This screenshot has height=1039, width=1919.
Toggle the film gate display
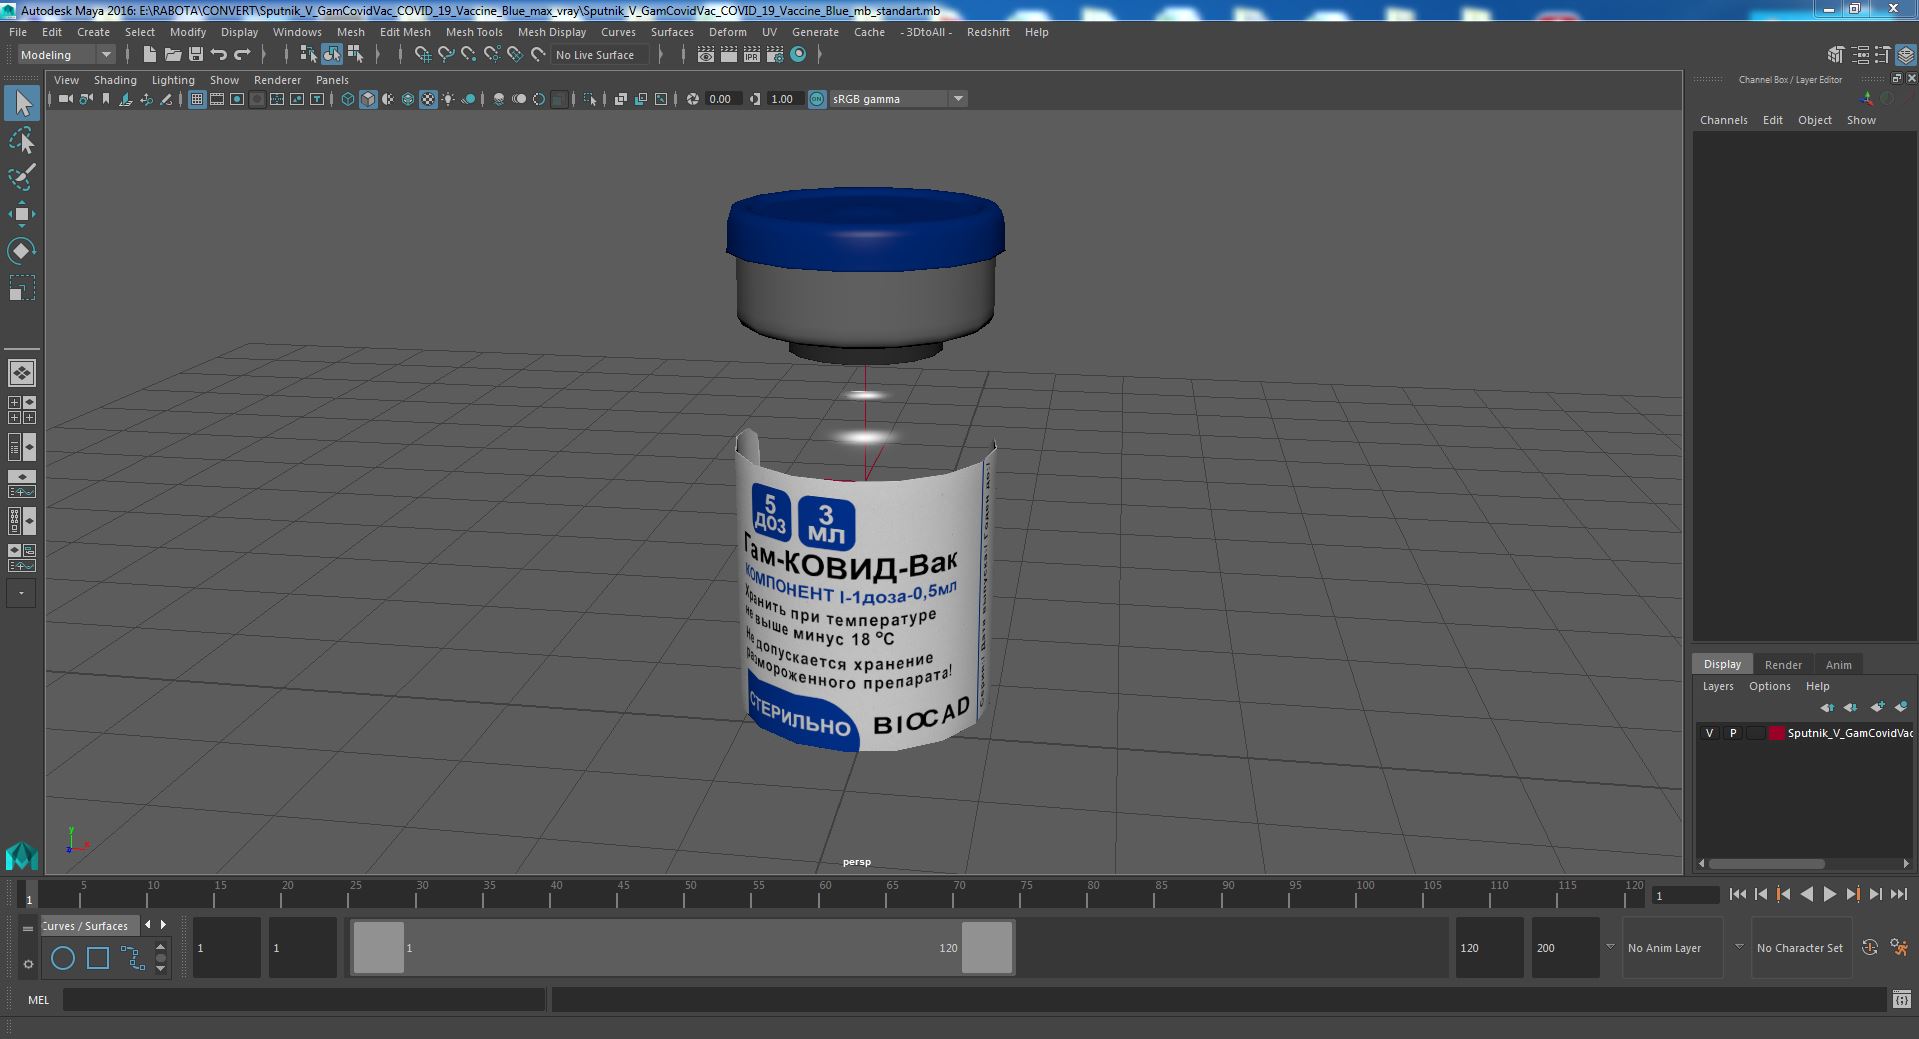pyautogui.click(x=217, y=99)
